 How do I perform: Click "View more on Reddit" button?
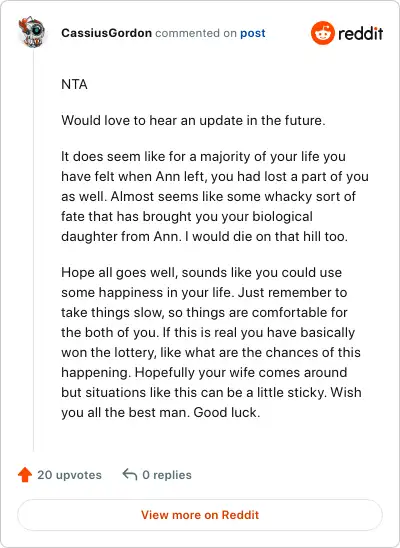(x=200, y=515)
